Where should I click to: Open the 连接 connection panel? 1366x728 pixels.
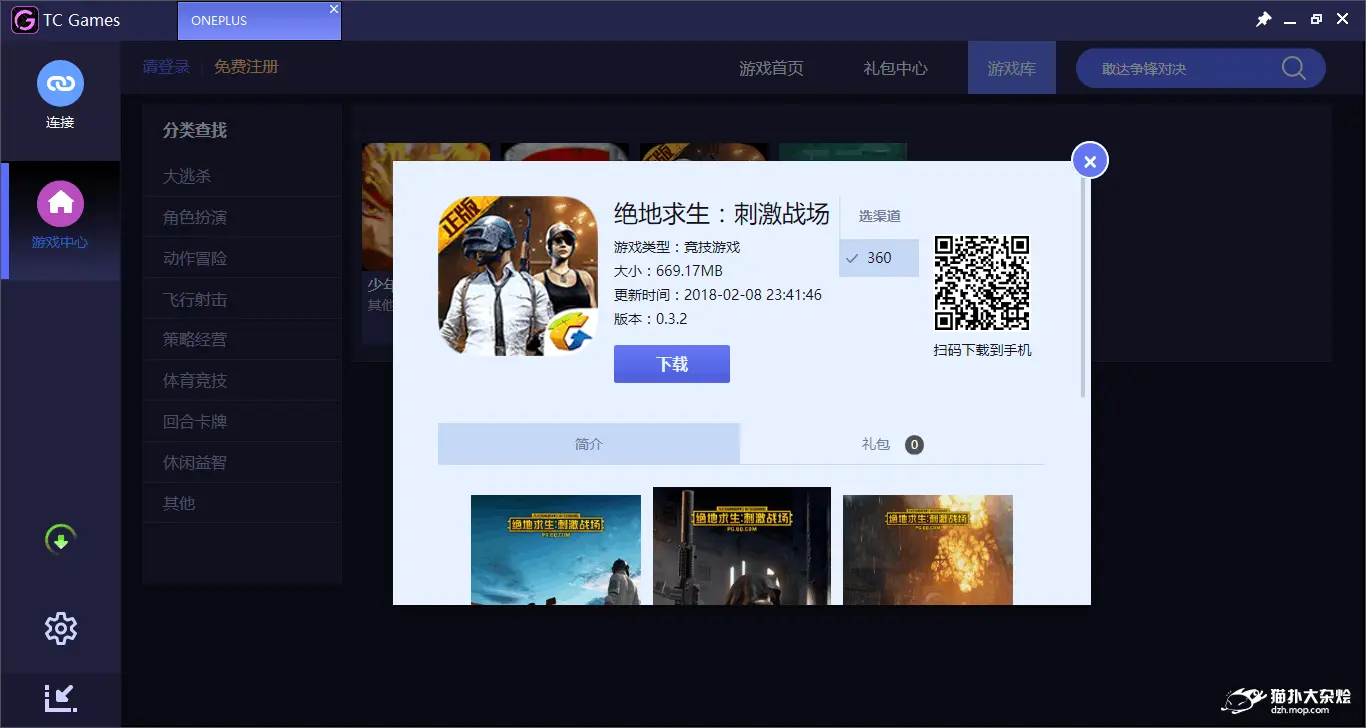[60, 96]
